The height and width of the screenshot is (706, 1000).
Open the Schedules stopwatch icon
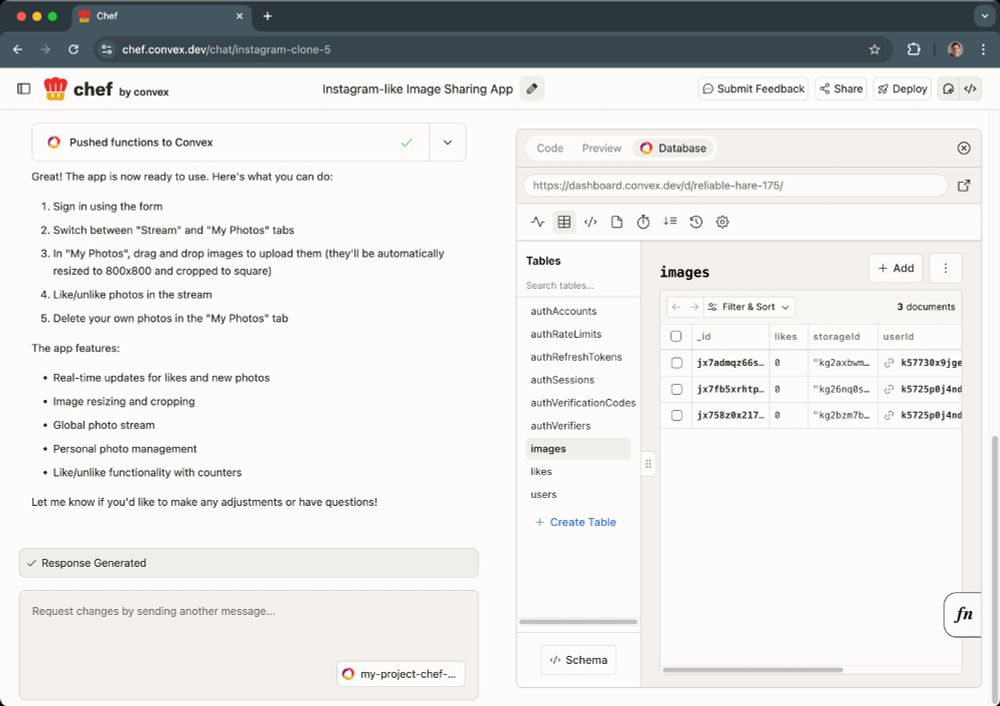pos(643,222)
